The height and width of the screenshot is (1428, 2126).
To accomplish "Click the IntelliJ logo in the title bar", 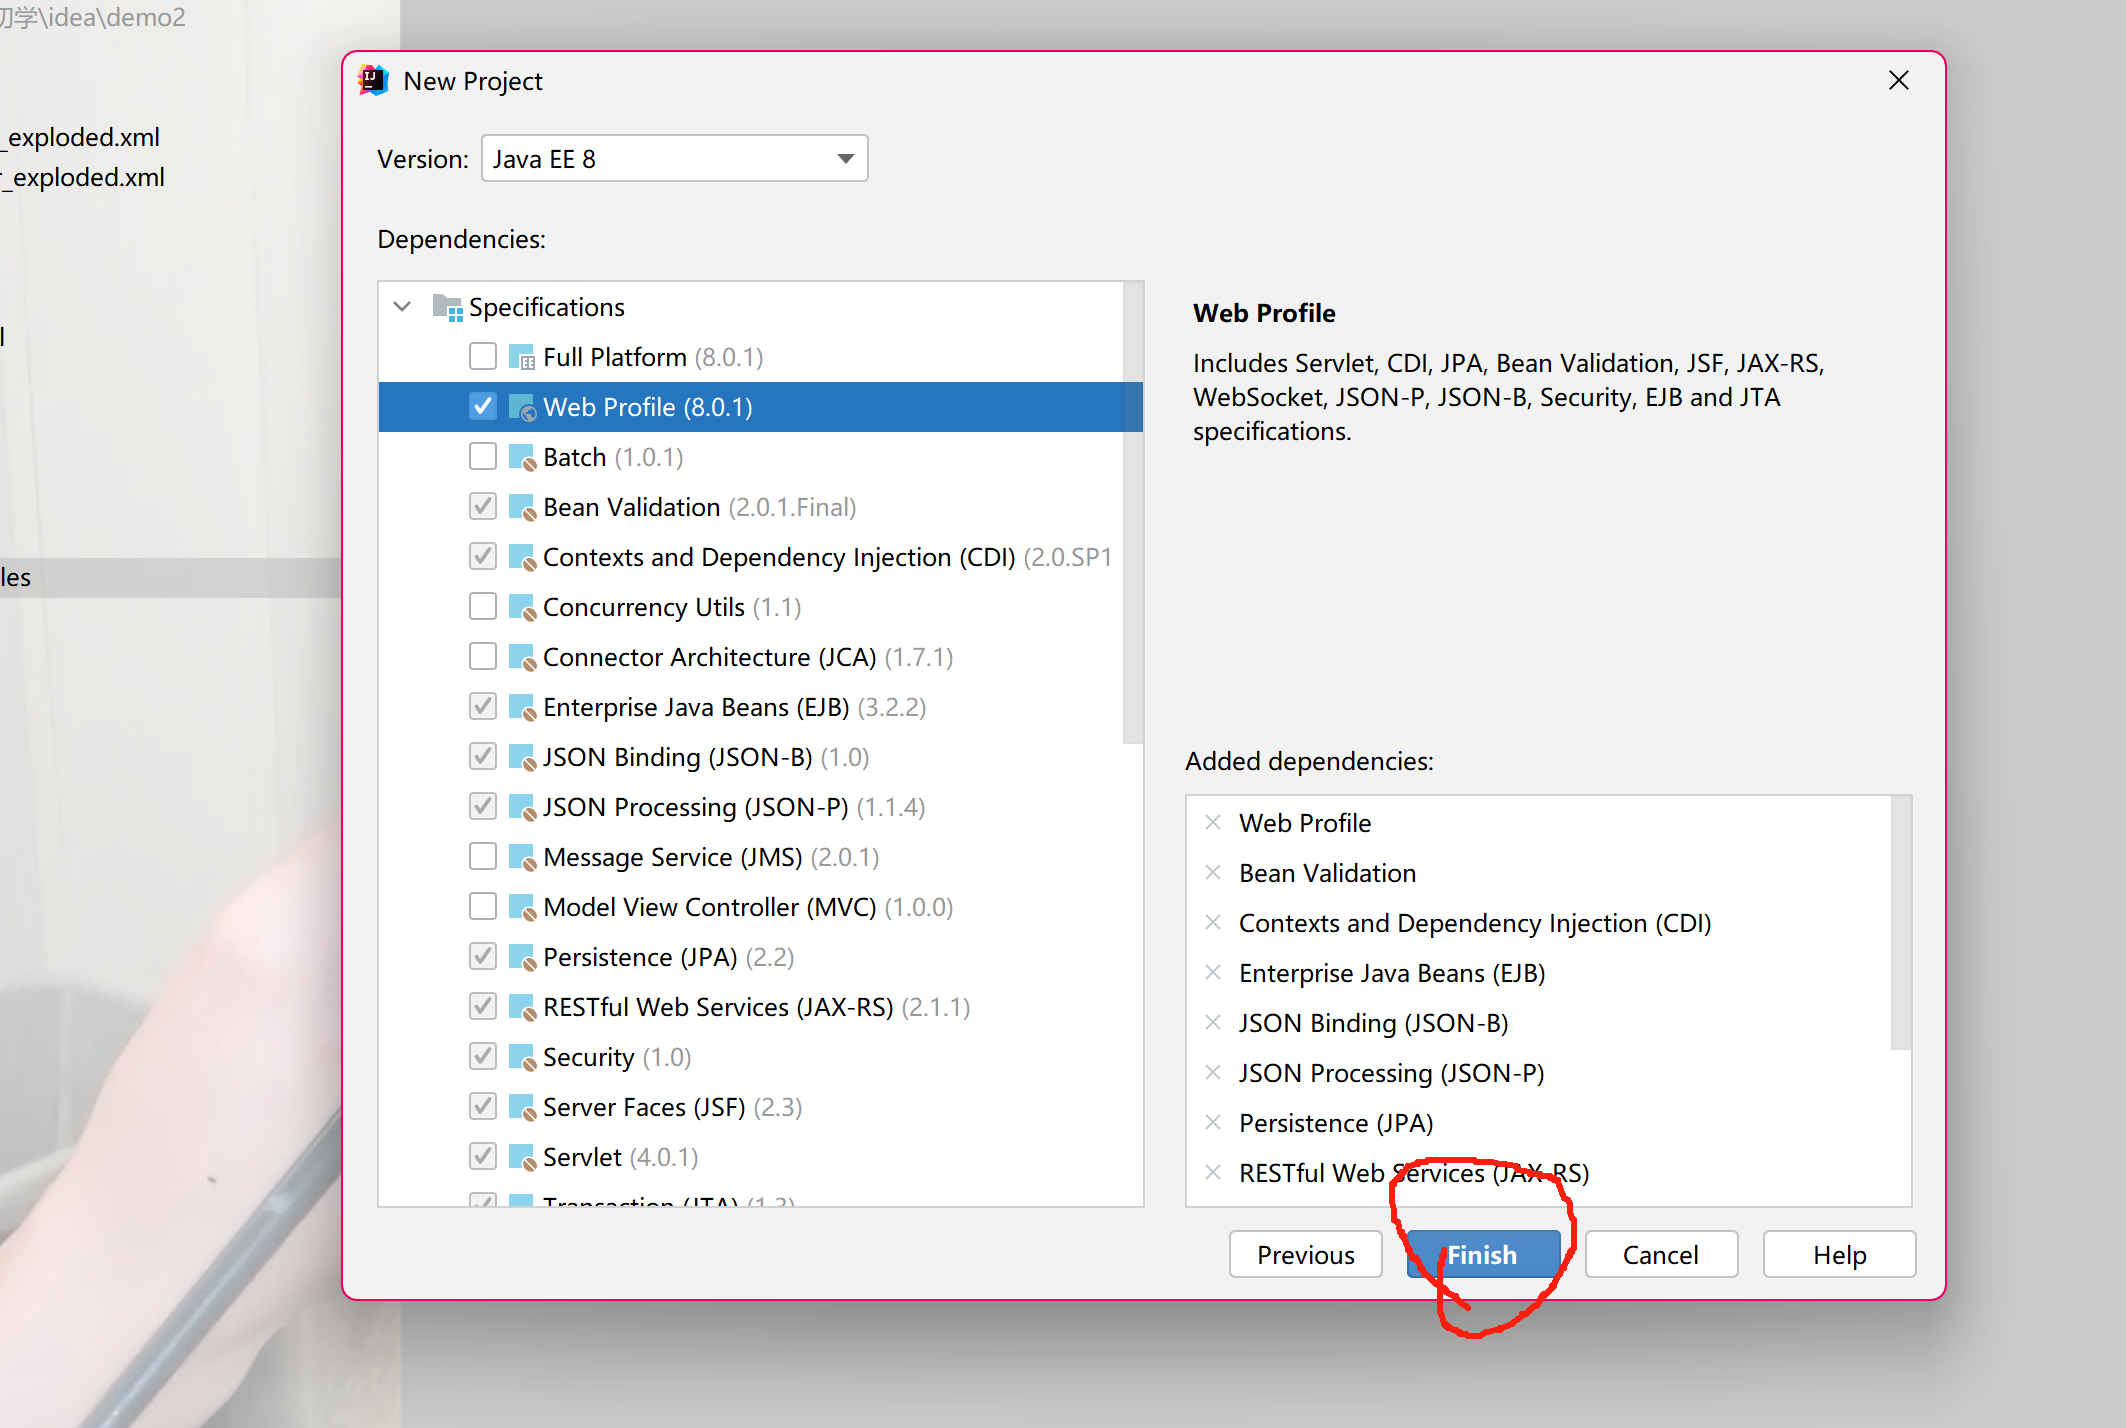I will [374, 80].
